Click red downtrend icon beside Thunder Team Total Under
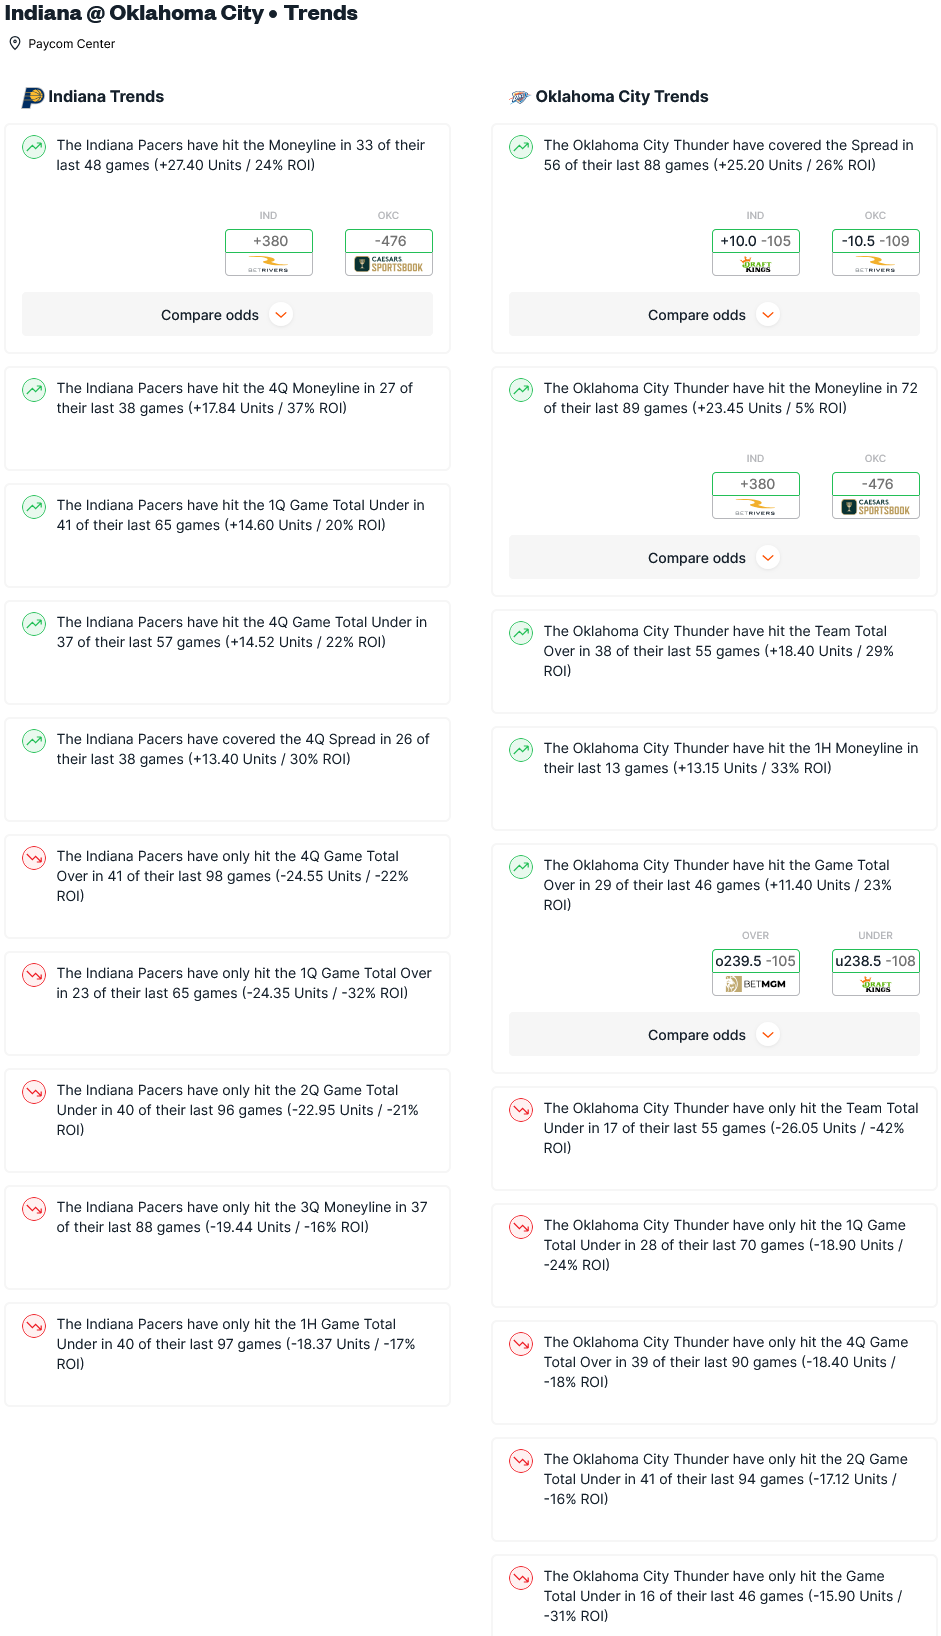 521,1110
